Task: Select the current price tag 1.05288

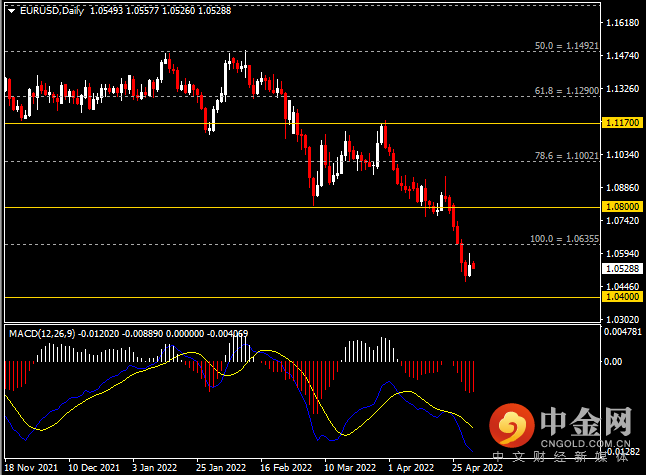Action: [x=623, y=269]
